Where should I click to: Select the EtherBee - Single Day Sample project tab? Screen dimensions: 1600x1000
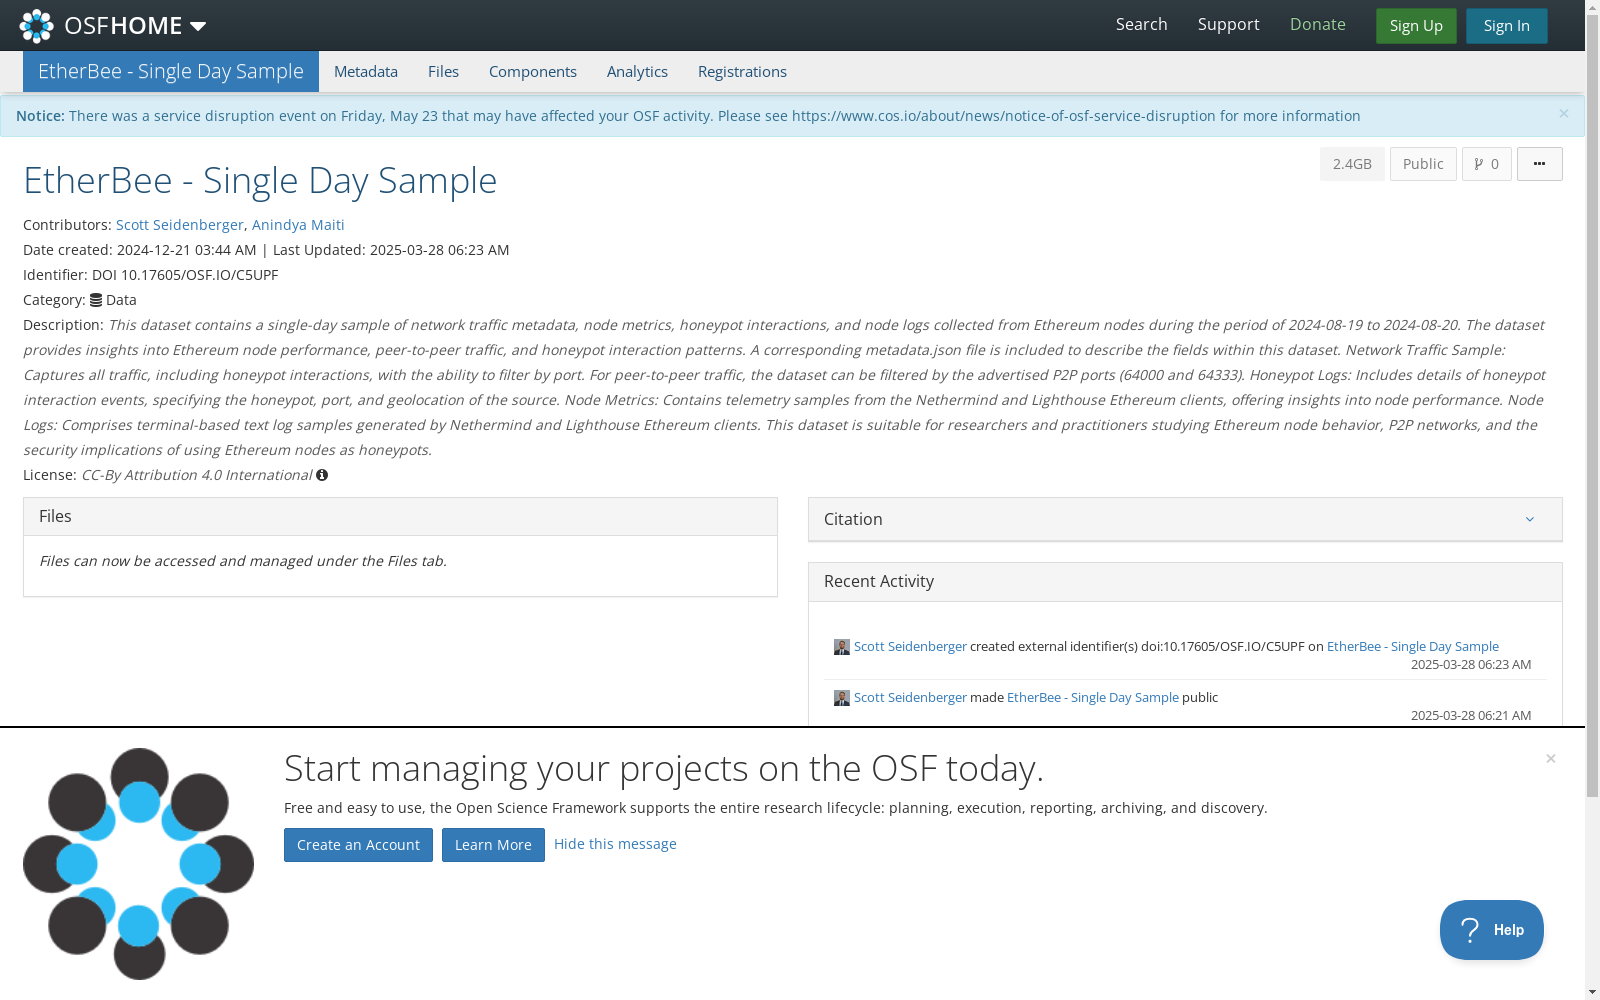coord(171,72)
